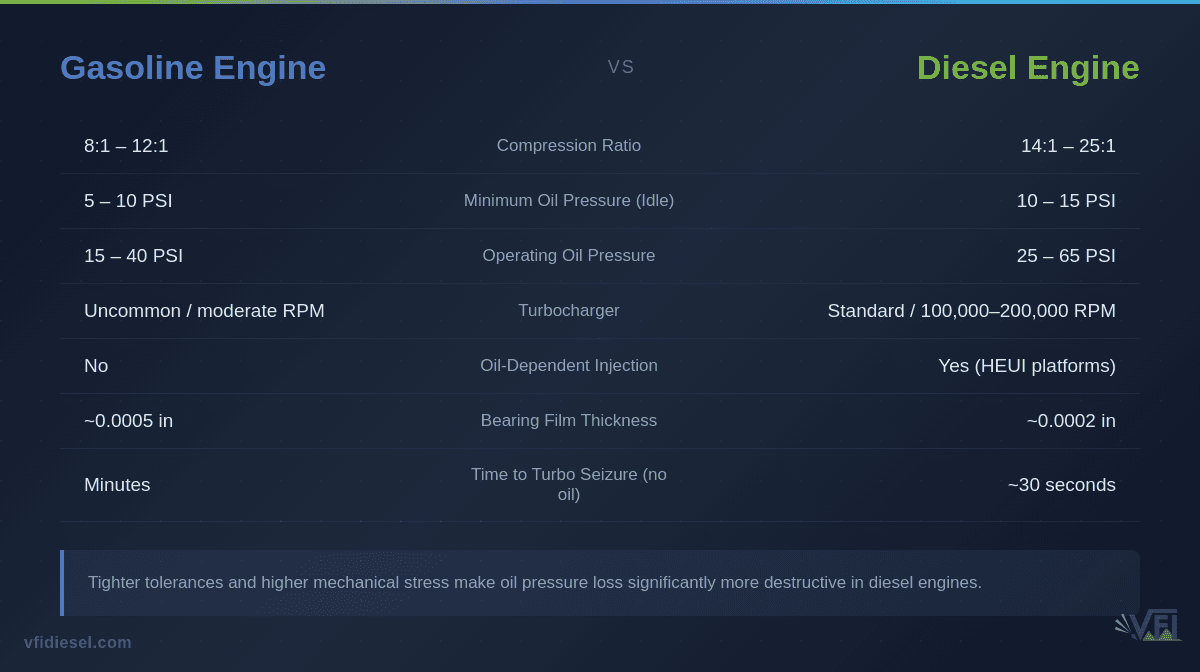The width and height of the screenshot is (1200, 672).
Task: Click the Oil-Dependent Injection label
Action: coord(569,365)
